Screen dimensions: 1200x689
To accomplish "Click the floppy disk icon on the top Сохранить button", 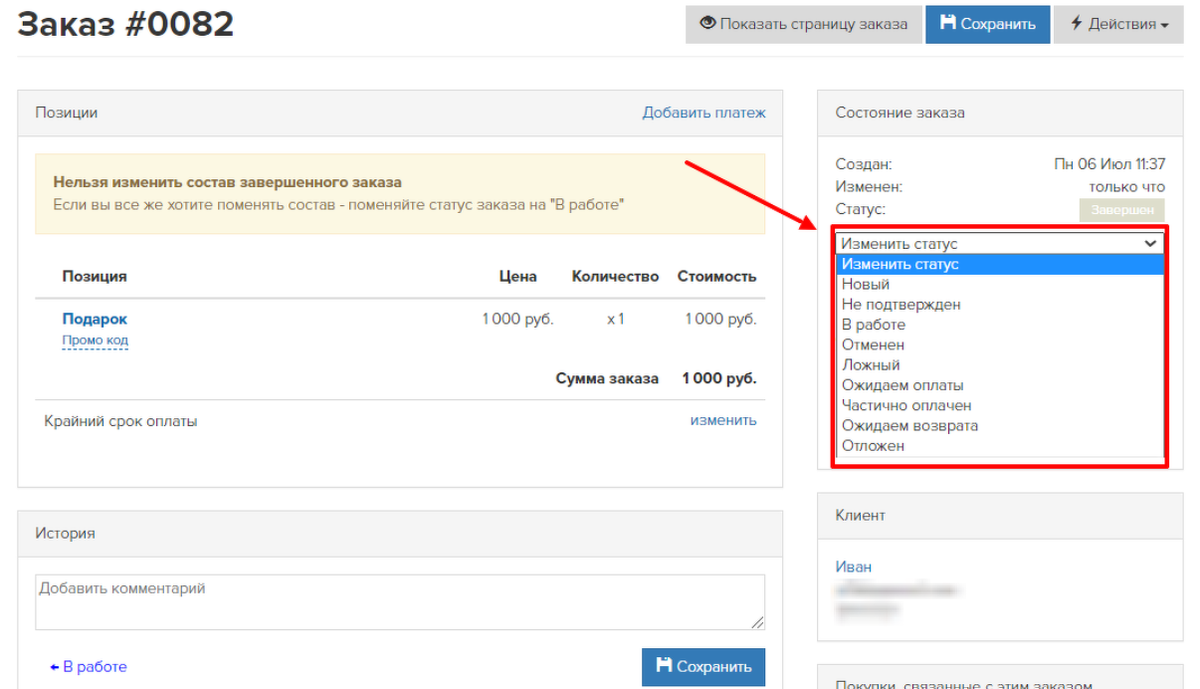I will [948, 24].
